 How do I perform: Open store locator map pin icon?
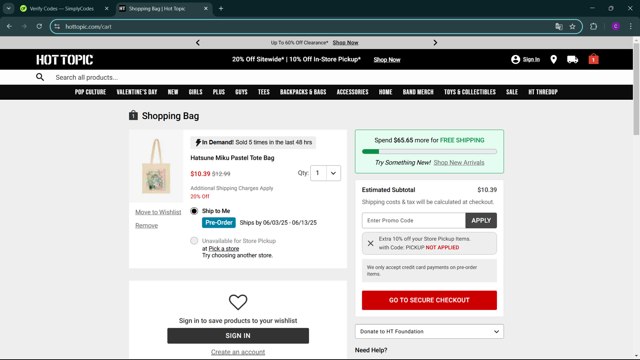pyautogui.click(x=553, y=60)
